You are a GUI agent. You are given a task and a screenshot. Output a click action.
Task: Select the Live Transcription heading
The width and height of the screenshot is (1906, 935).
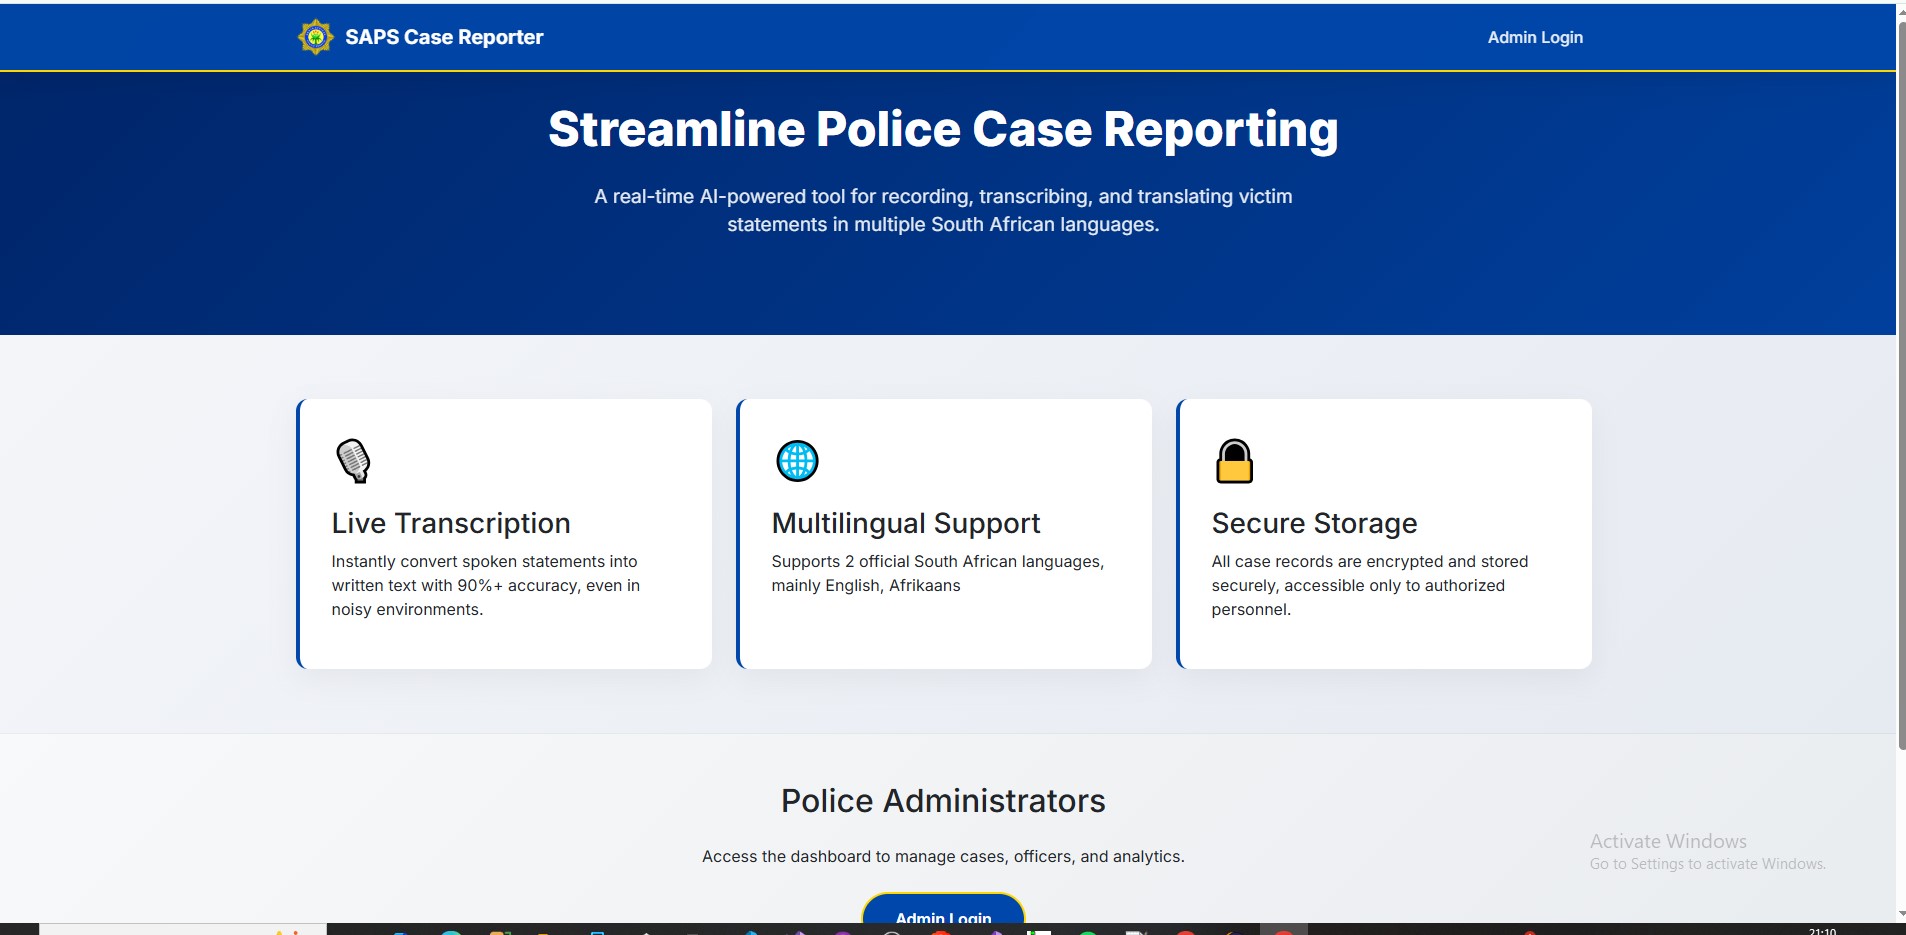point(451,523)
